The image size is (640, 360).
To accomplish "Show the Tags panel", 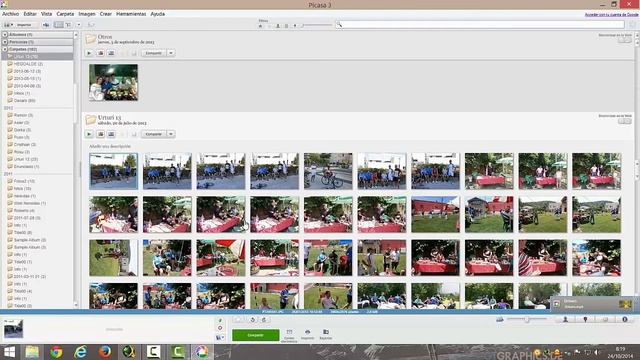I will tap(605, 319).
